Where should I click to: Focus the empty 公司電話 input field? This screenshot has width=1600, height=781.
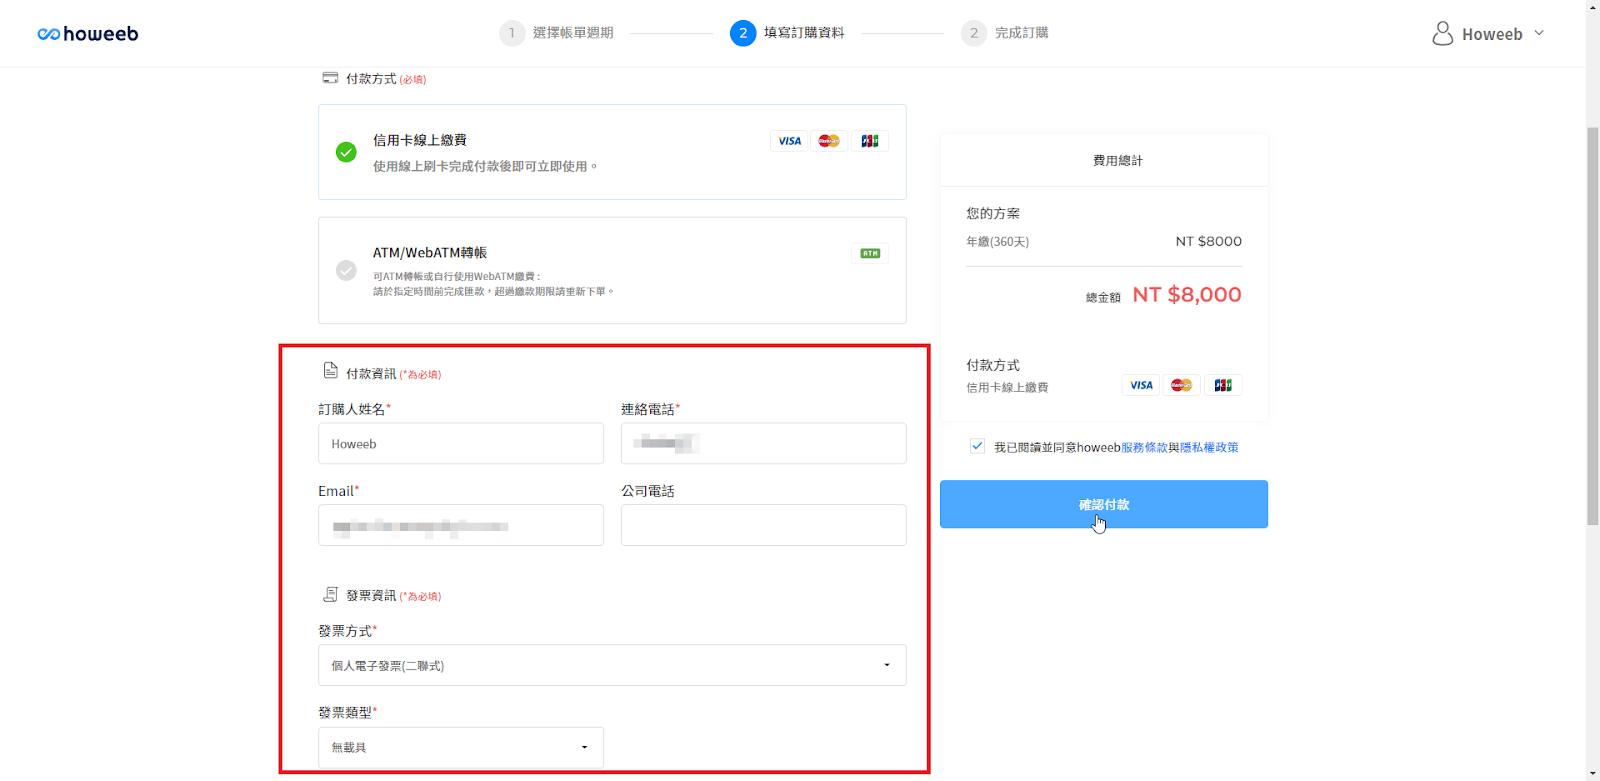764,525
